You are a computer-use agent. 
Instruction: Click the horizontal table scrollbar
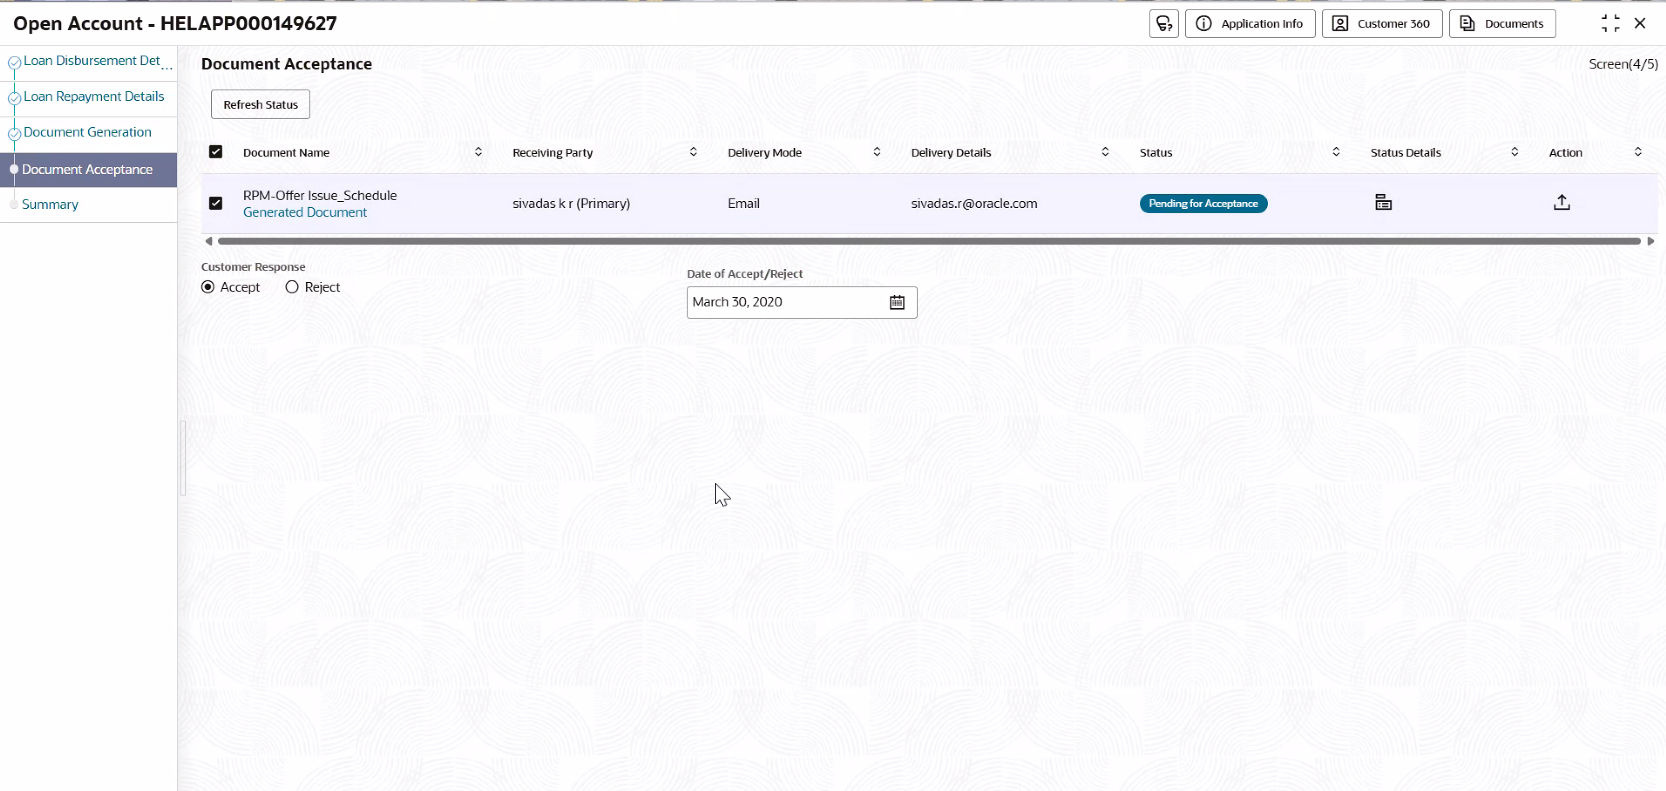click(x=929, y=241)
